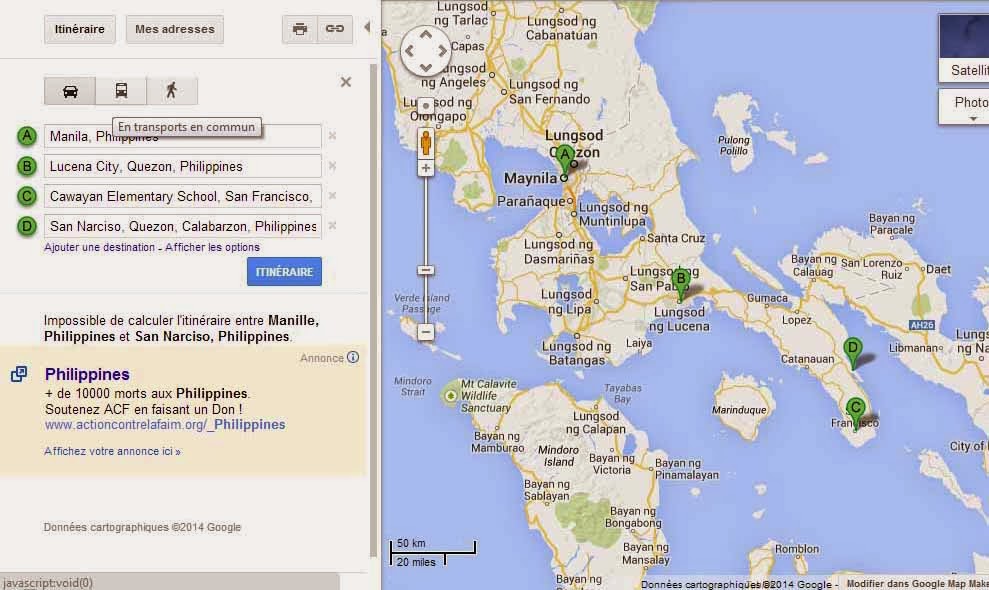
Task: Open the Itinéraire tab
Action: tap(79, 29)
